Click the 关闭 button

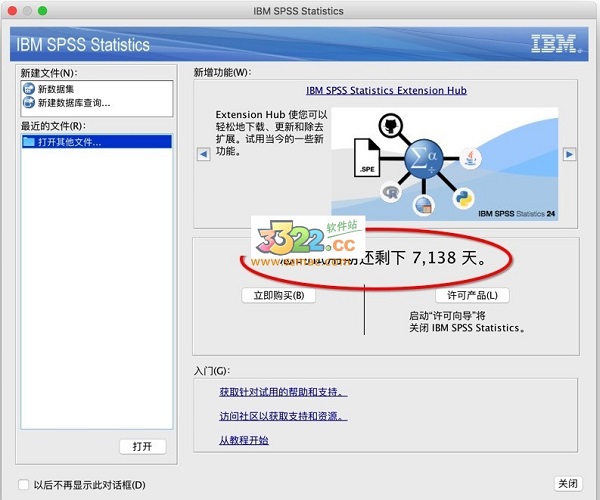click(568, 484)
